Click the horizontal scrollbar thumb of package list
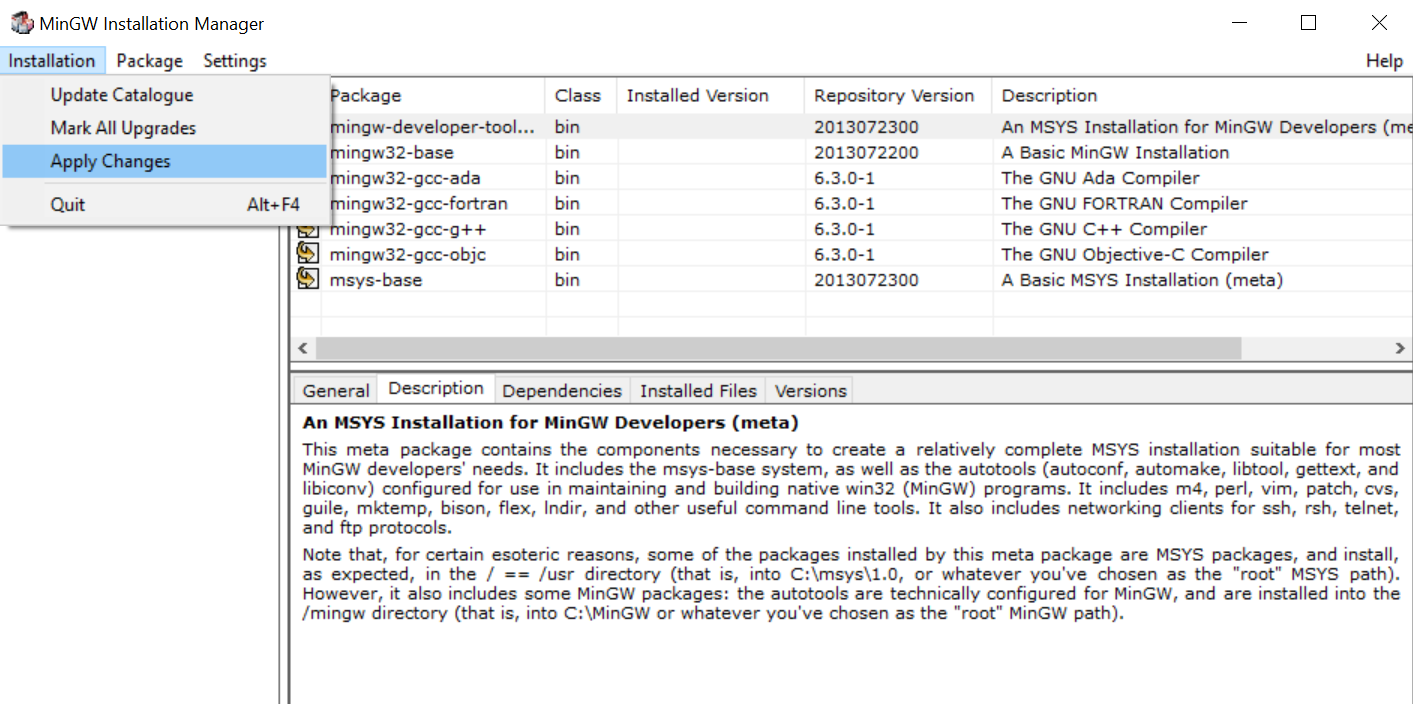The image size is (1413, 704). pyautogui.click(x=778, y=348)
